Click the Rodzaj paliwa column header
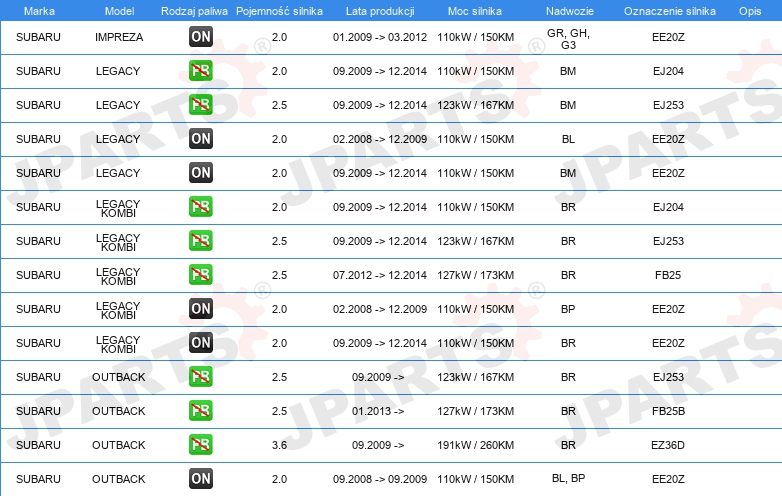The width and height of the screenshot is (782, 496). click(x=194, y=11)
